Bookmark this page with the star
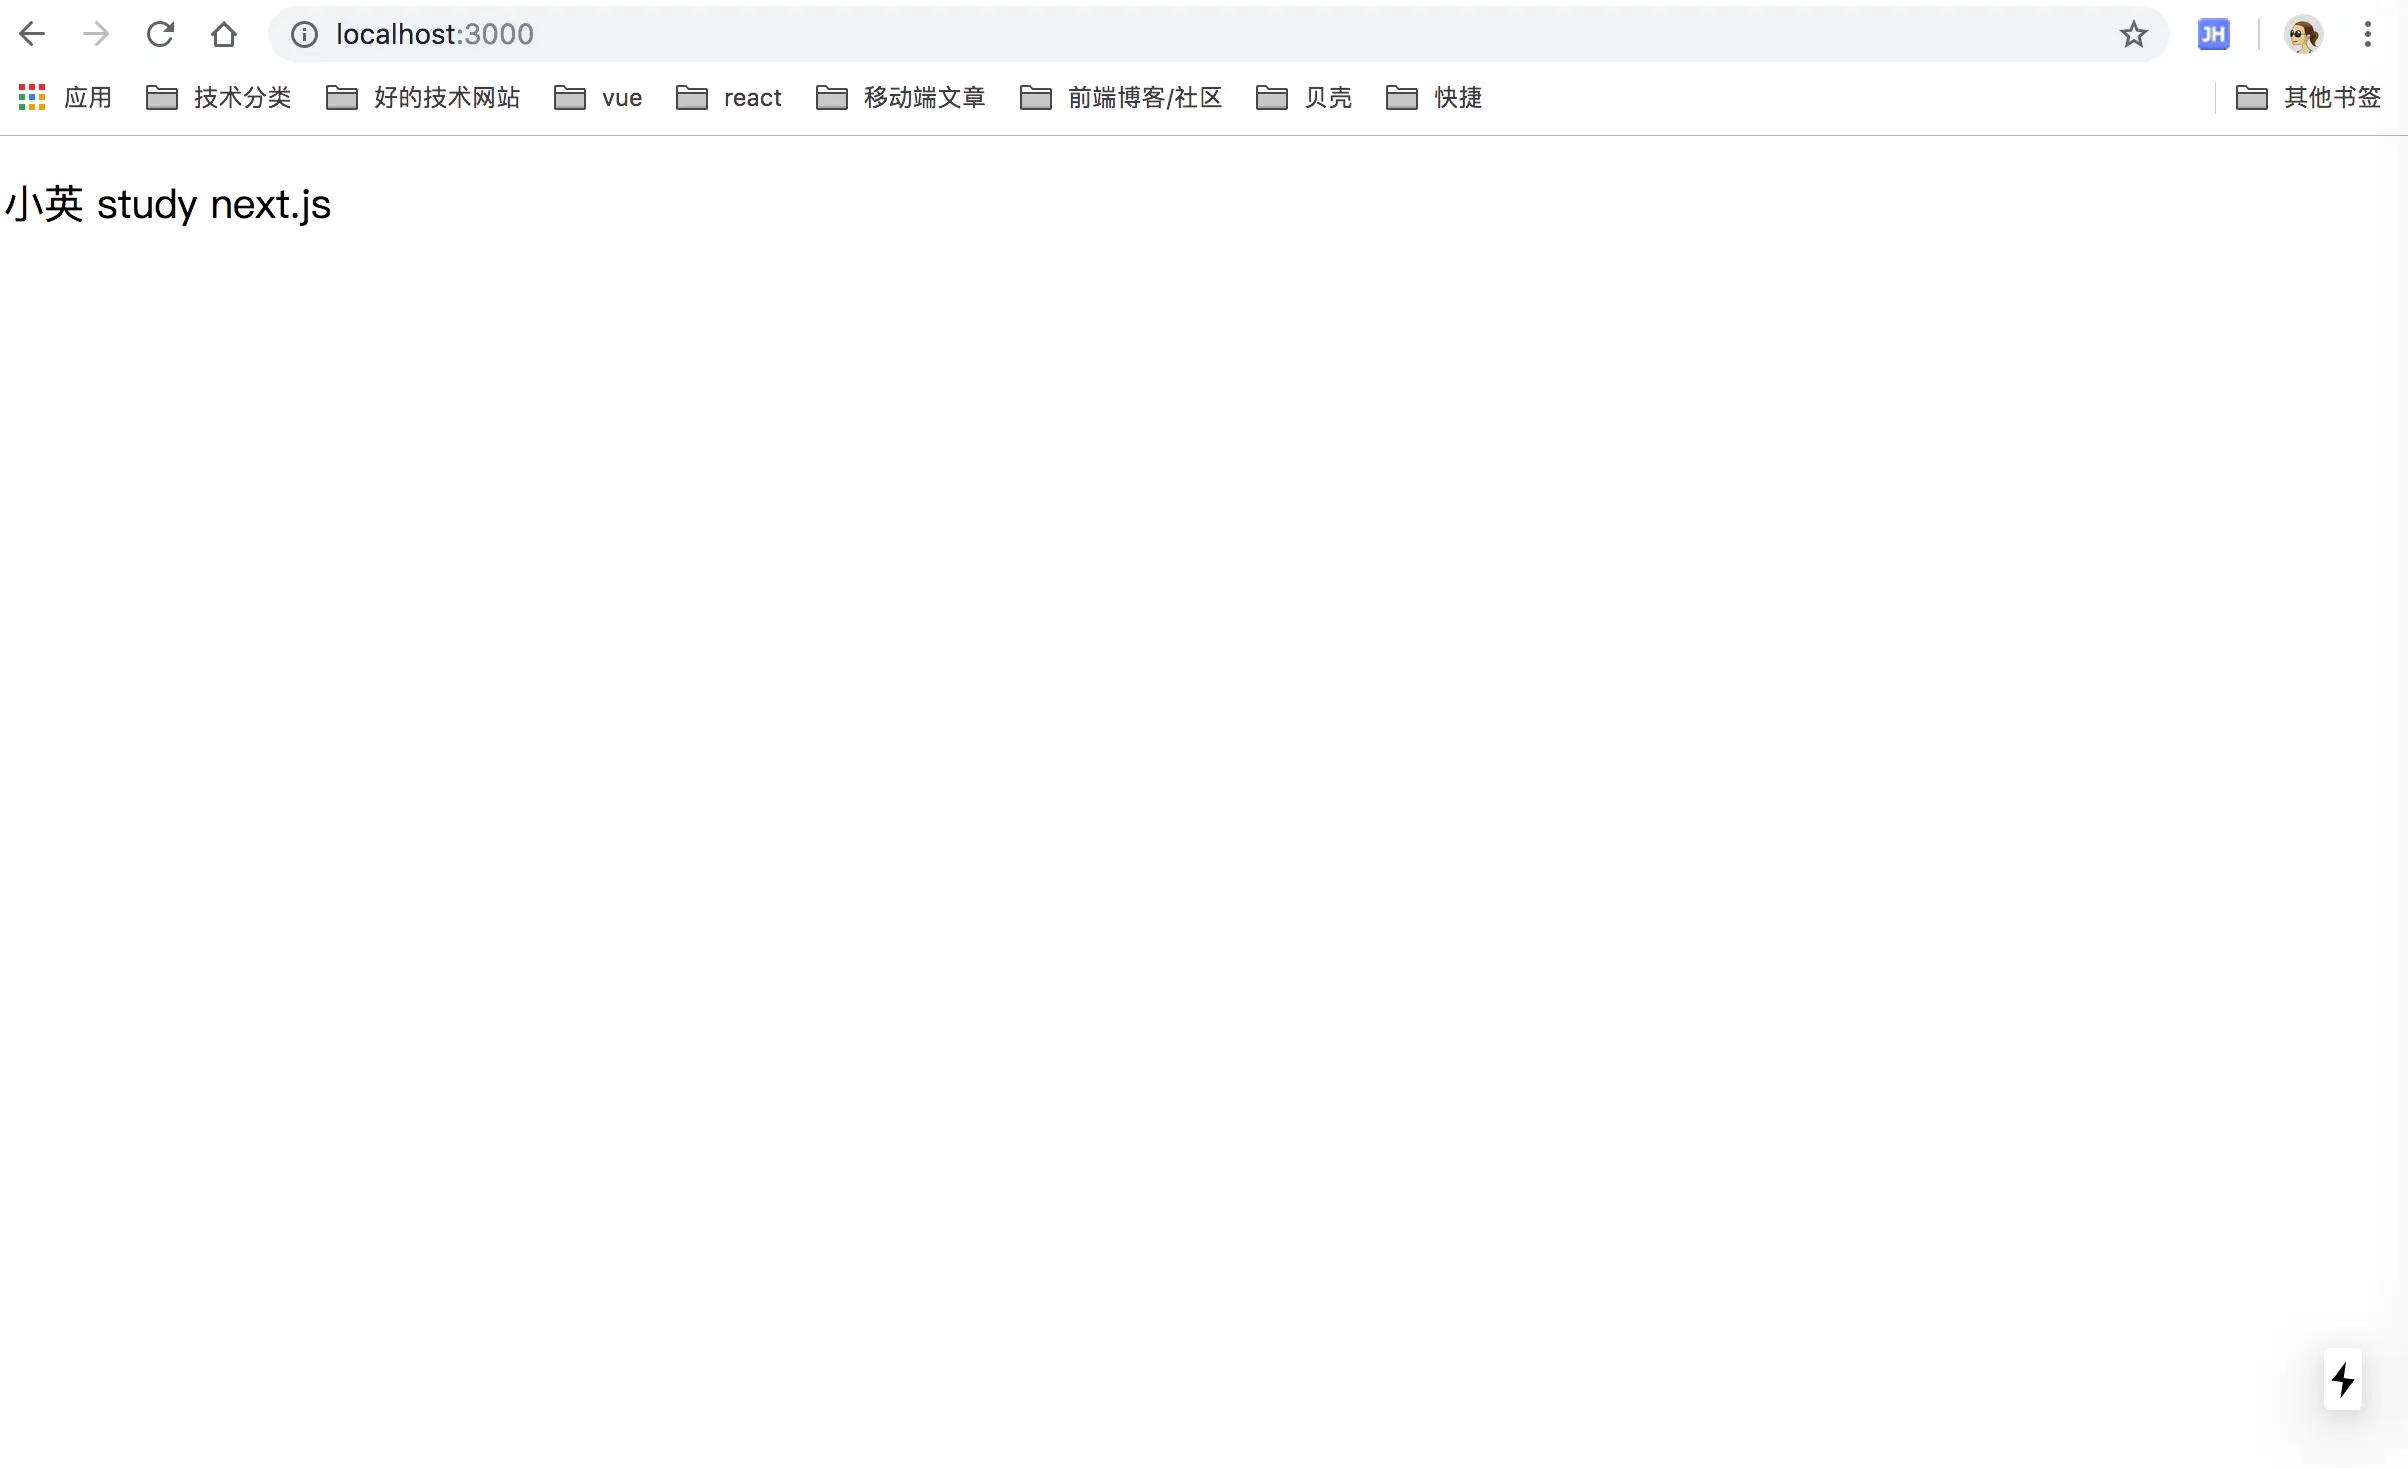The image size is (2408, 1468). click(x=2133, y=34)
